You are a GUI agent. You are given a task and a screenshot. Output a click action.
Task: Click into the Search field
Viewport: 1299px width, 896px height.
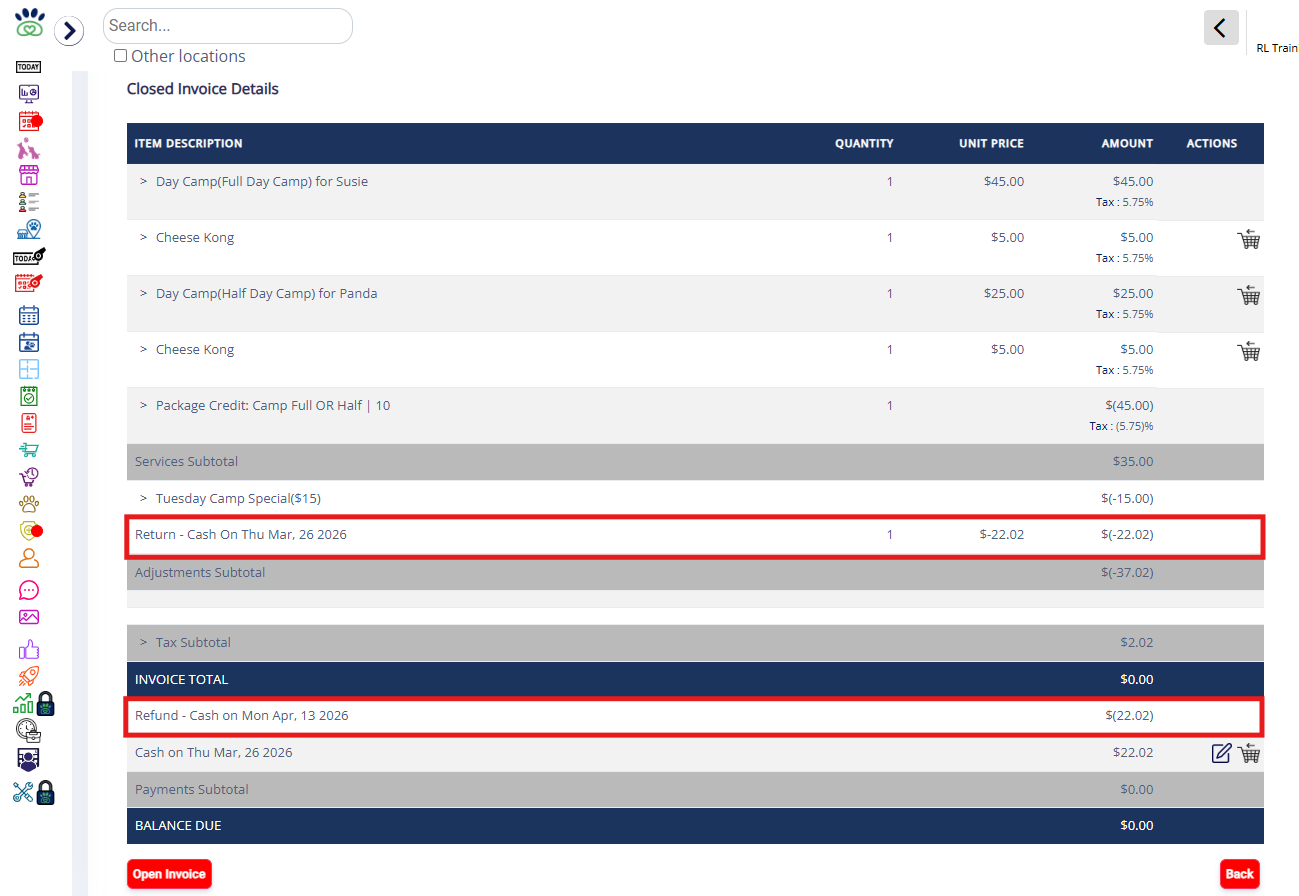point(228,26)
